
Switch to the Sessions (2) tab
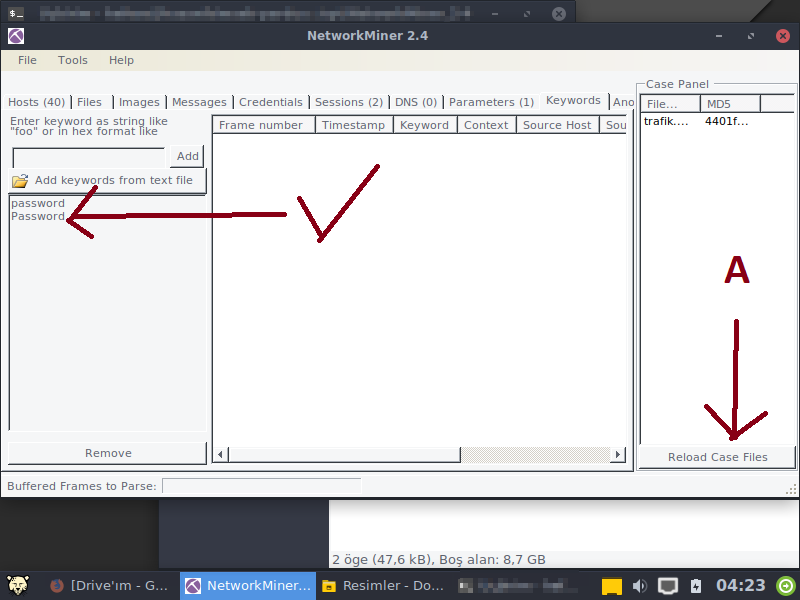348,102
